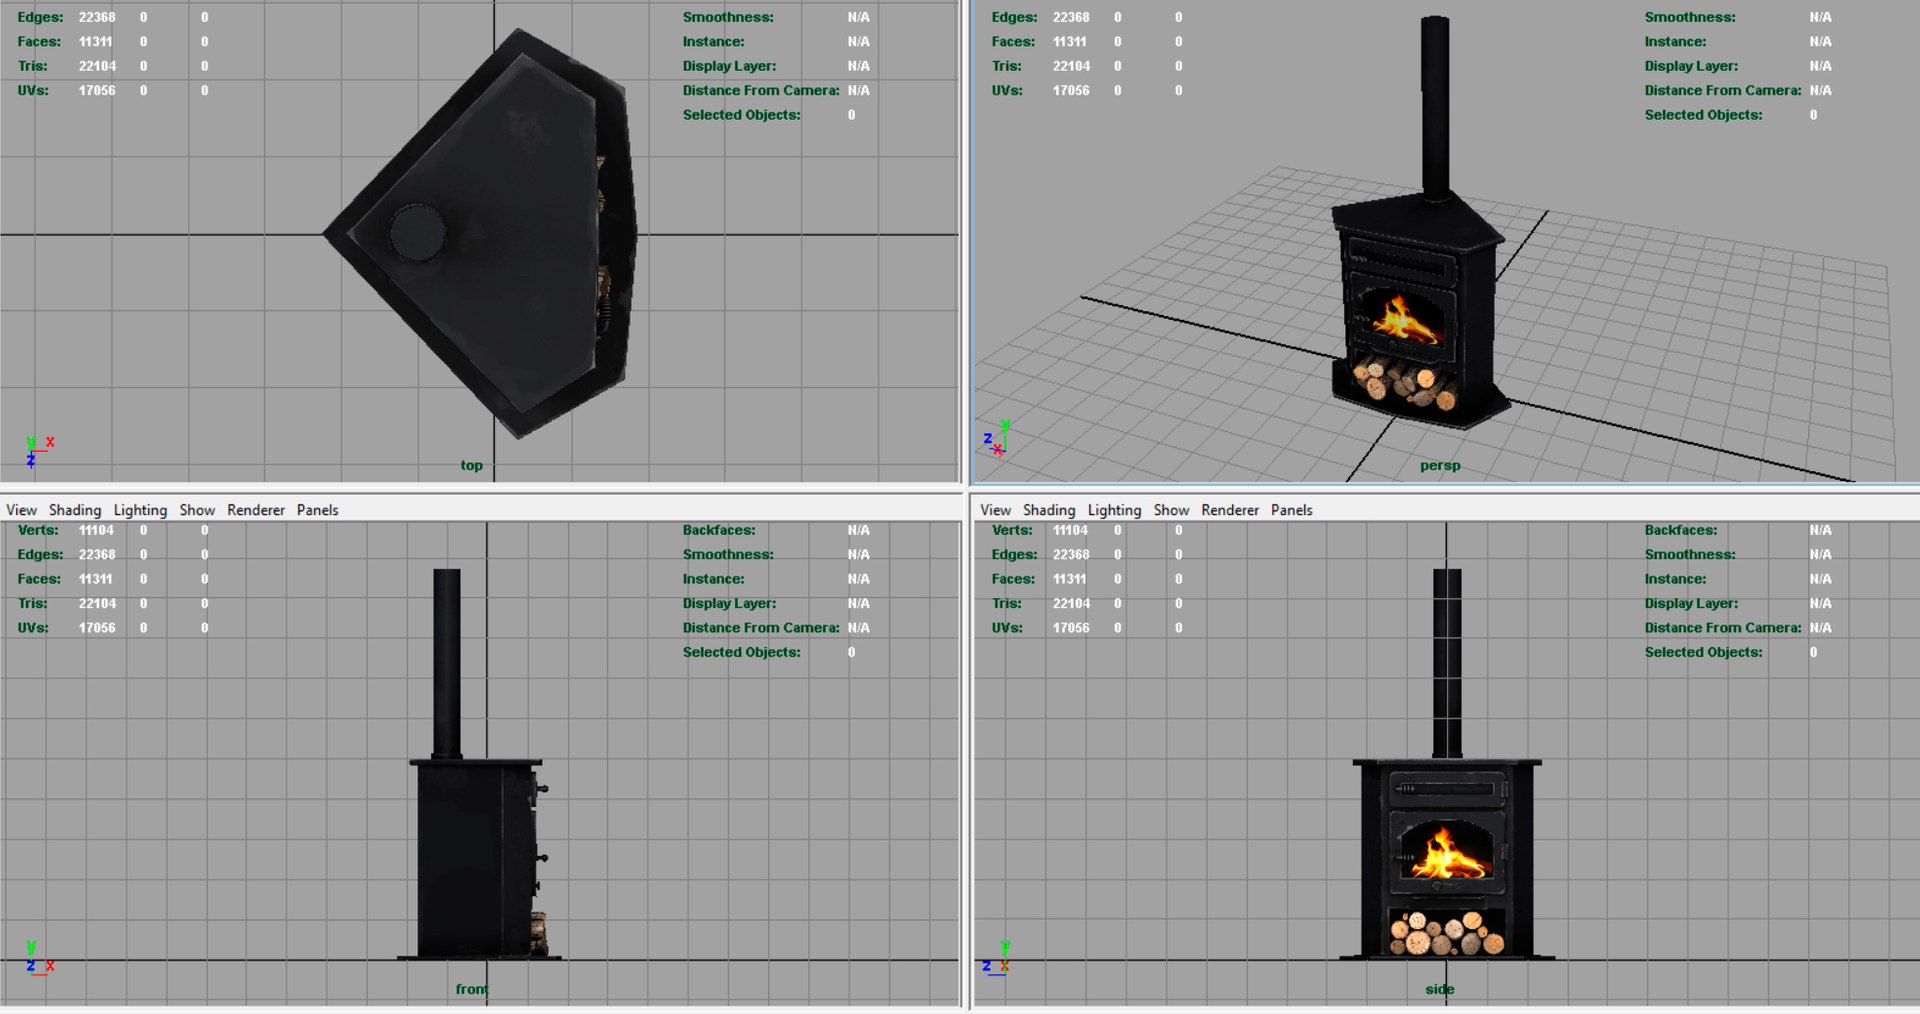Image resolution: width=1920 pixels, height=1014 pixels.
Task: Click 'UVs:' readout in top view
Action: (33, 90)
